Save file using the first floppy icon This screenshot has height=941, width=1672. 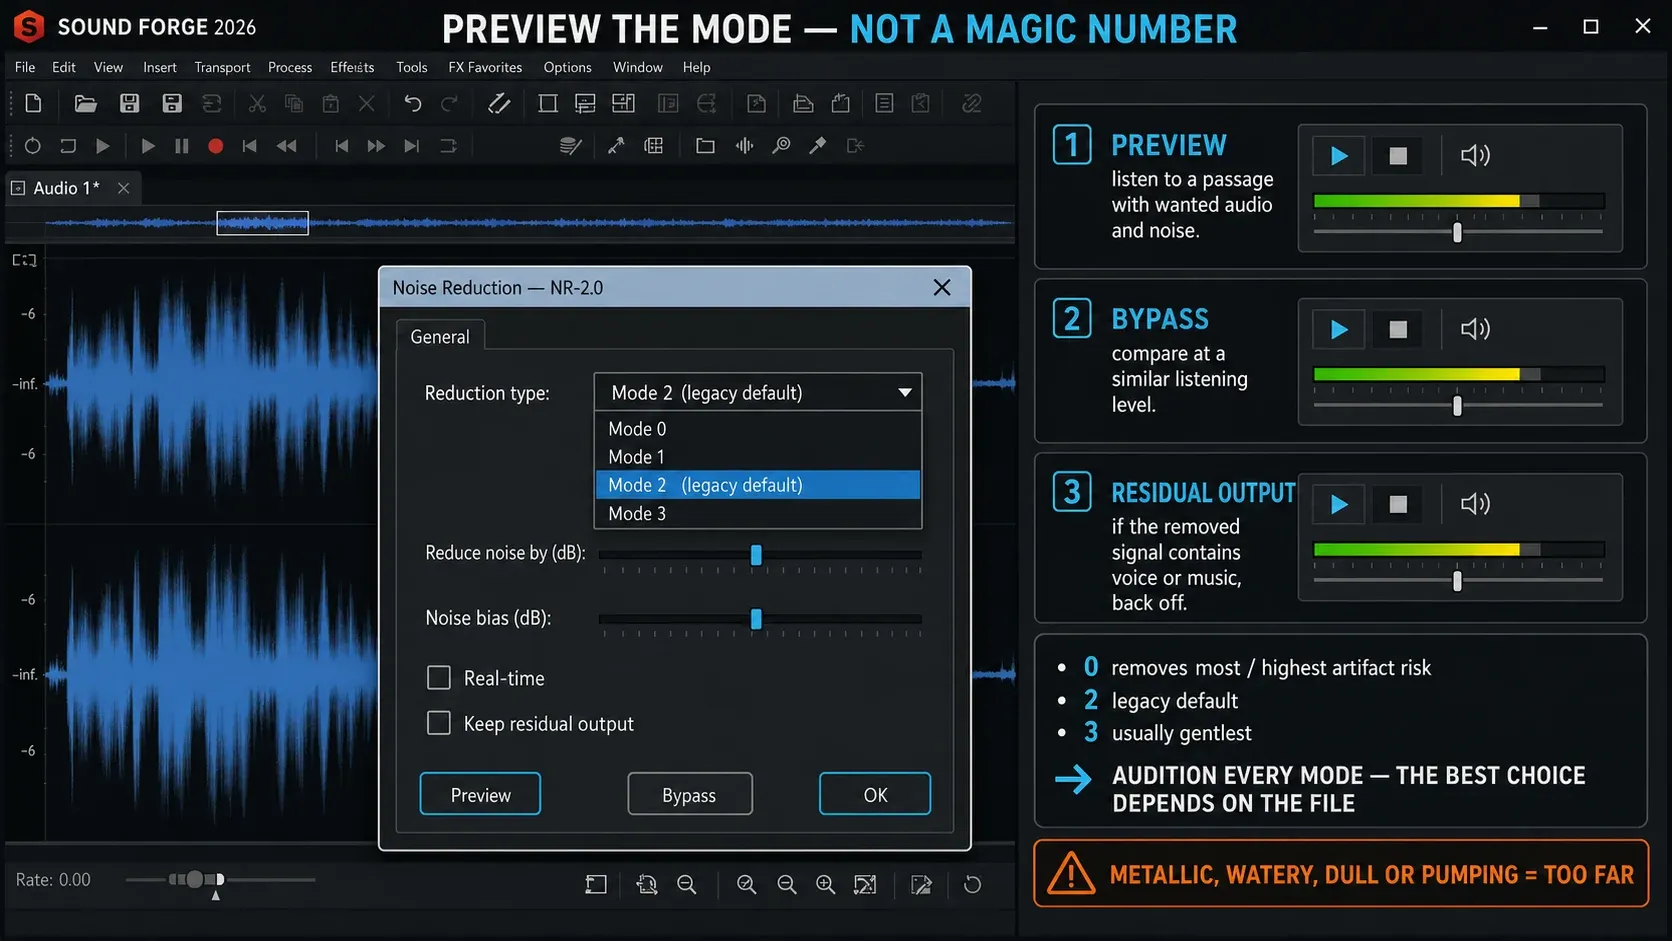click(129, 103)
